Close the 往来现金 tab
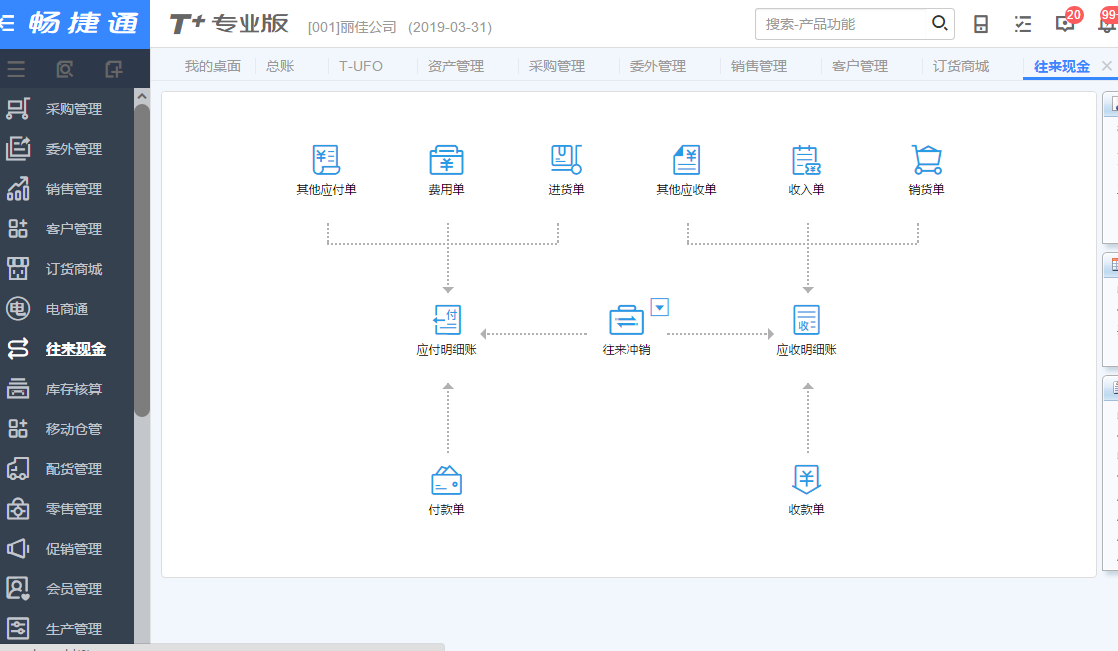 coord(1107,66)
